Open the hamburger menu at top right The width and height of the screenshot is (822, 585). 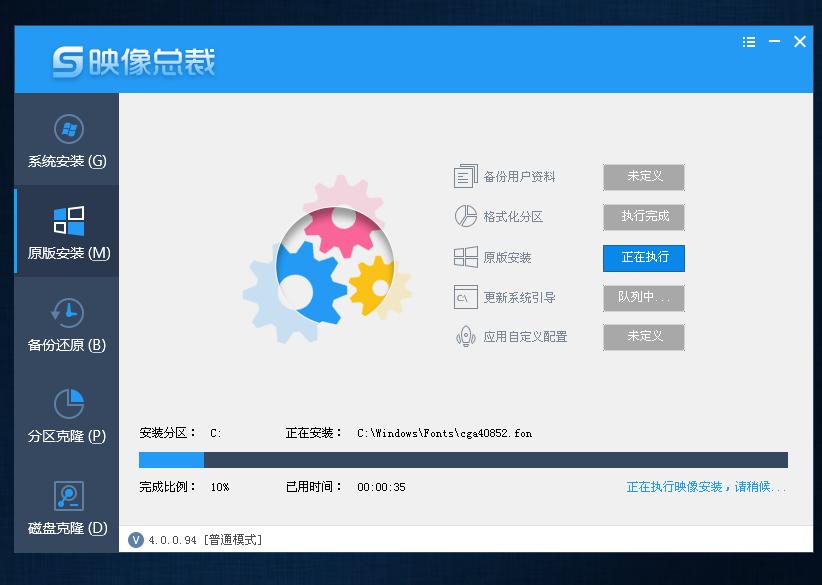tap(748, 42)
